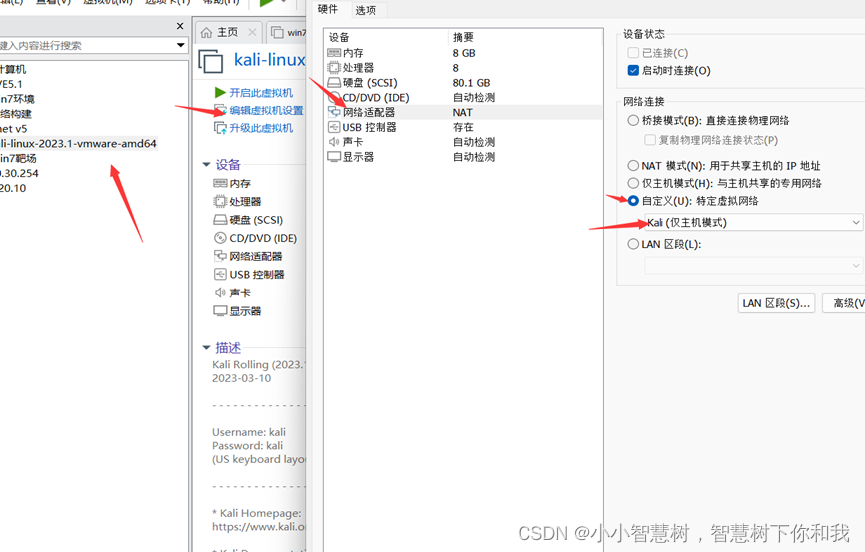
Task: Click 升级此虚拟机 link
Action: coord(261,128)
